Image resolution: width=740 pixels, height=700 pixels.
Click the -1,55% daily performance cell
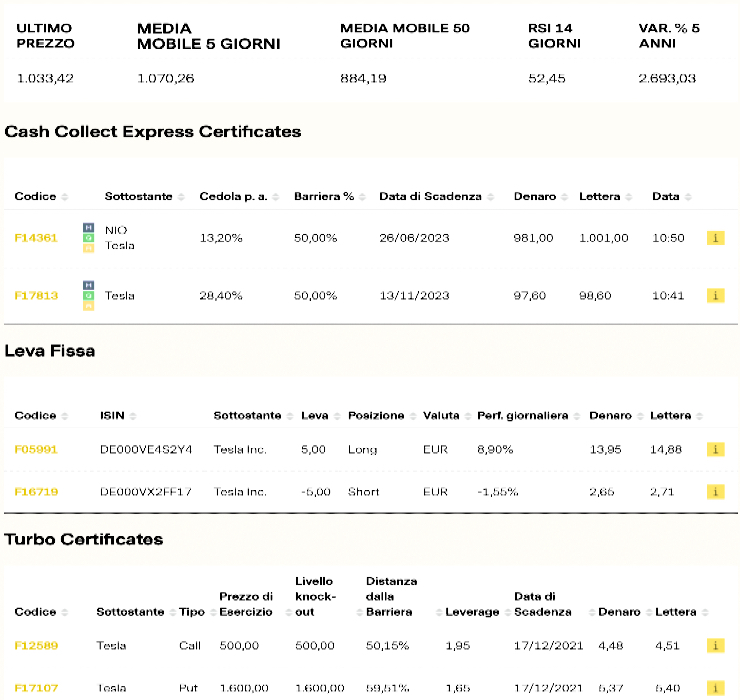(498, 492)
